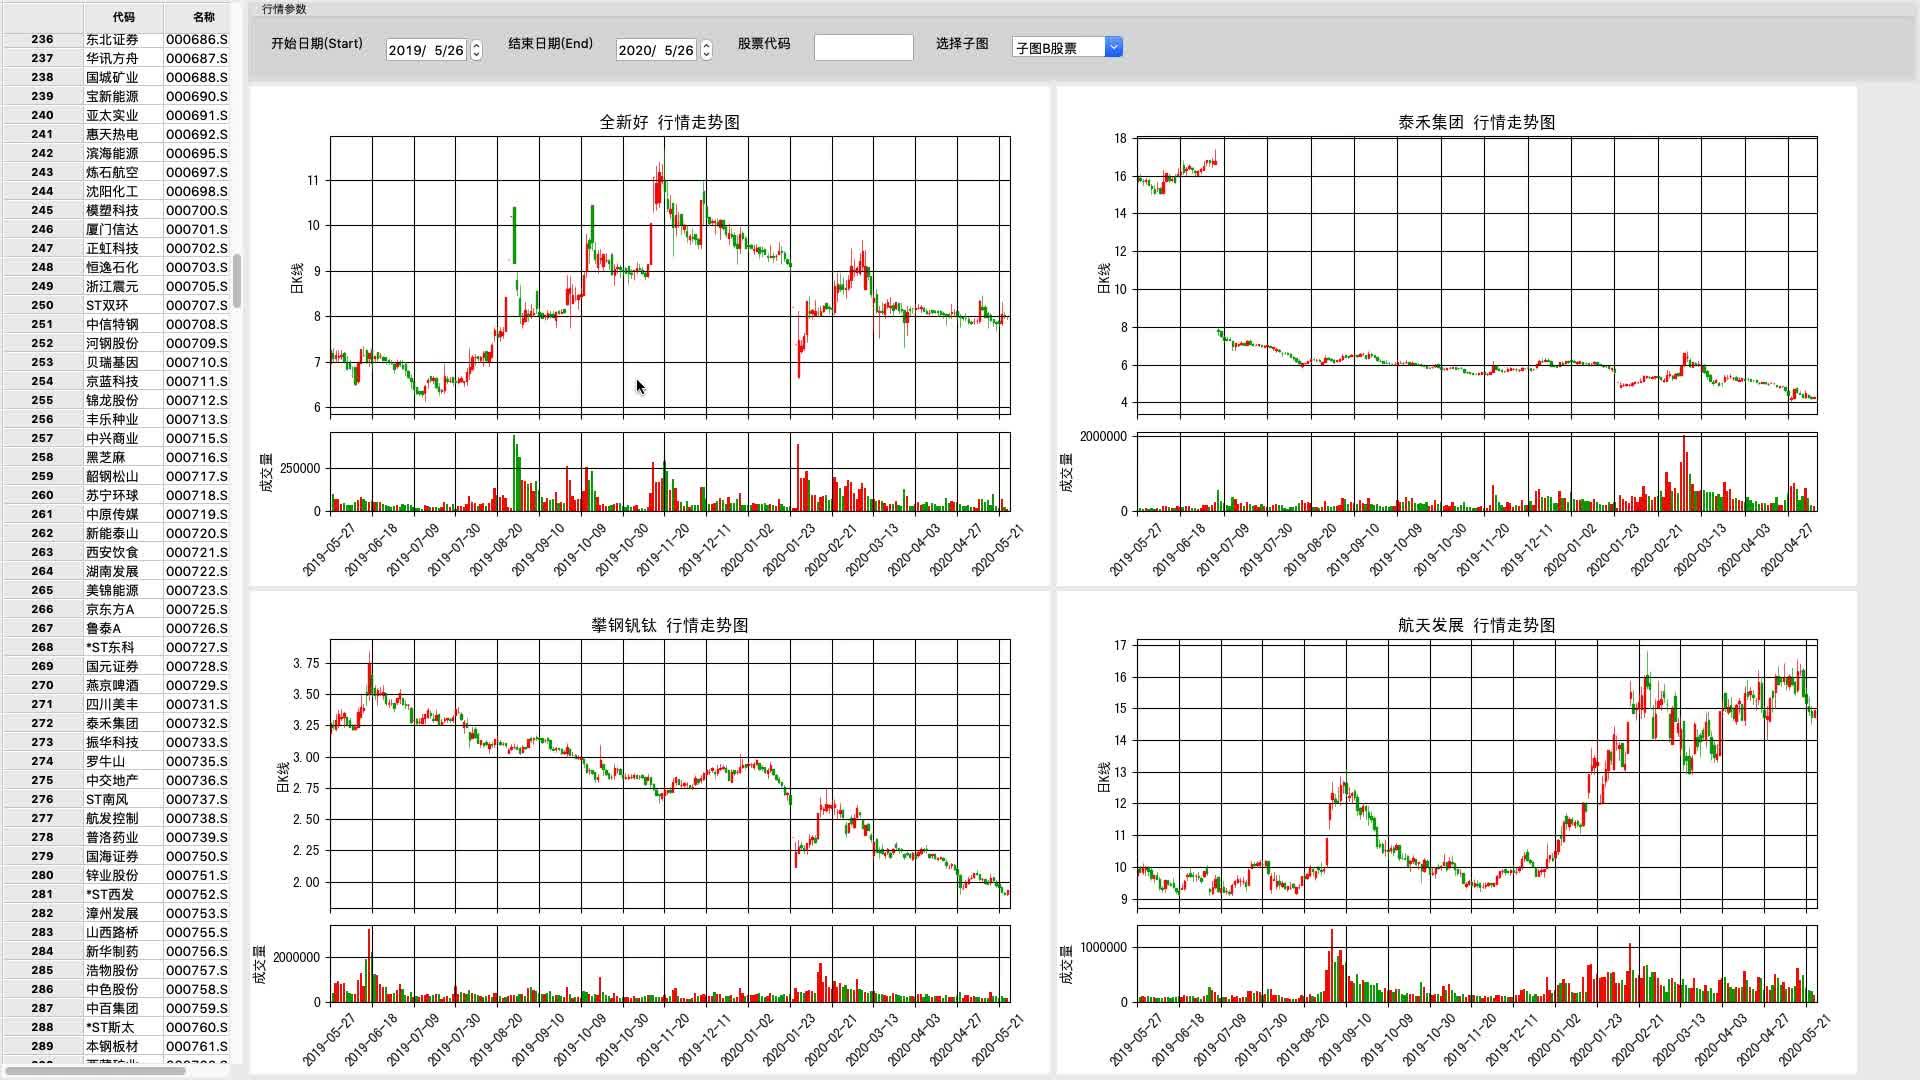The width and height of the screenshot is (1920, 1080).
Task: Select row 泰禾集团 in stock list
Action: pyautogui.click(x=115, y=723)
